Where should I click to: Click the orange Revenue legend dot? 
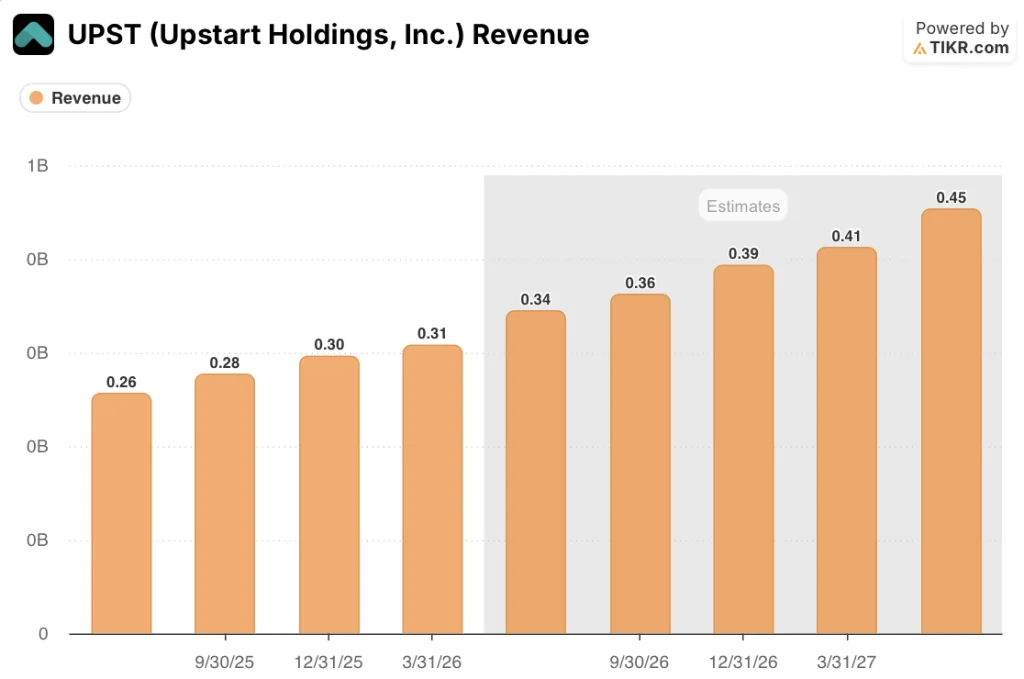pos(37,98)
